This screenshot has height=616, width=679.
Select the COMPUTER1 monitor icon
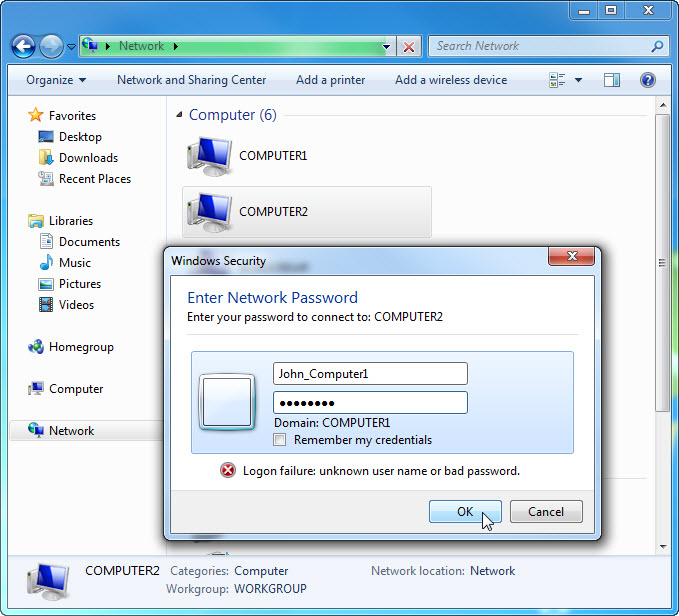210,156
